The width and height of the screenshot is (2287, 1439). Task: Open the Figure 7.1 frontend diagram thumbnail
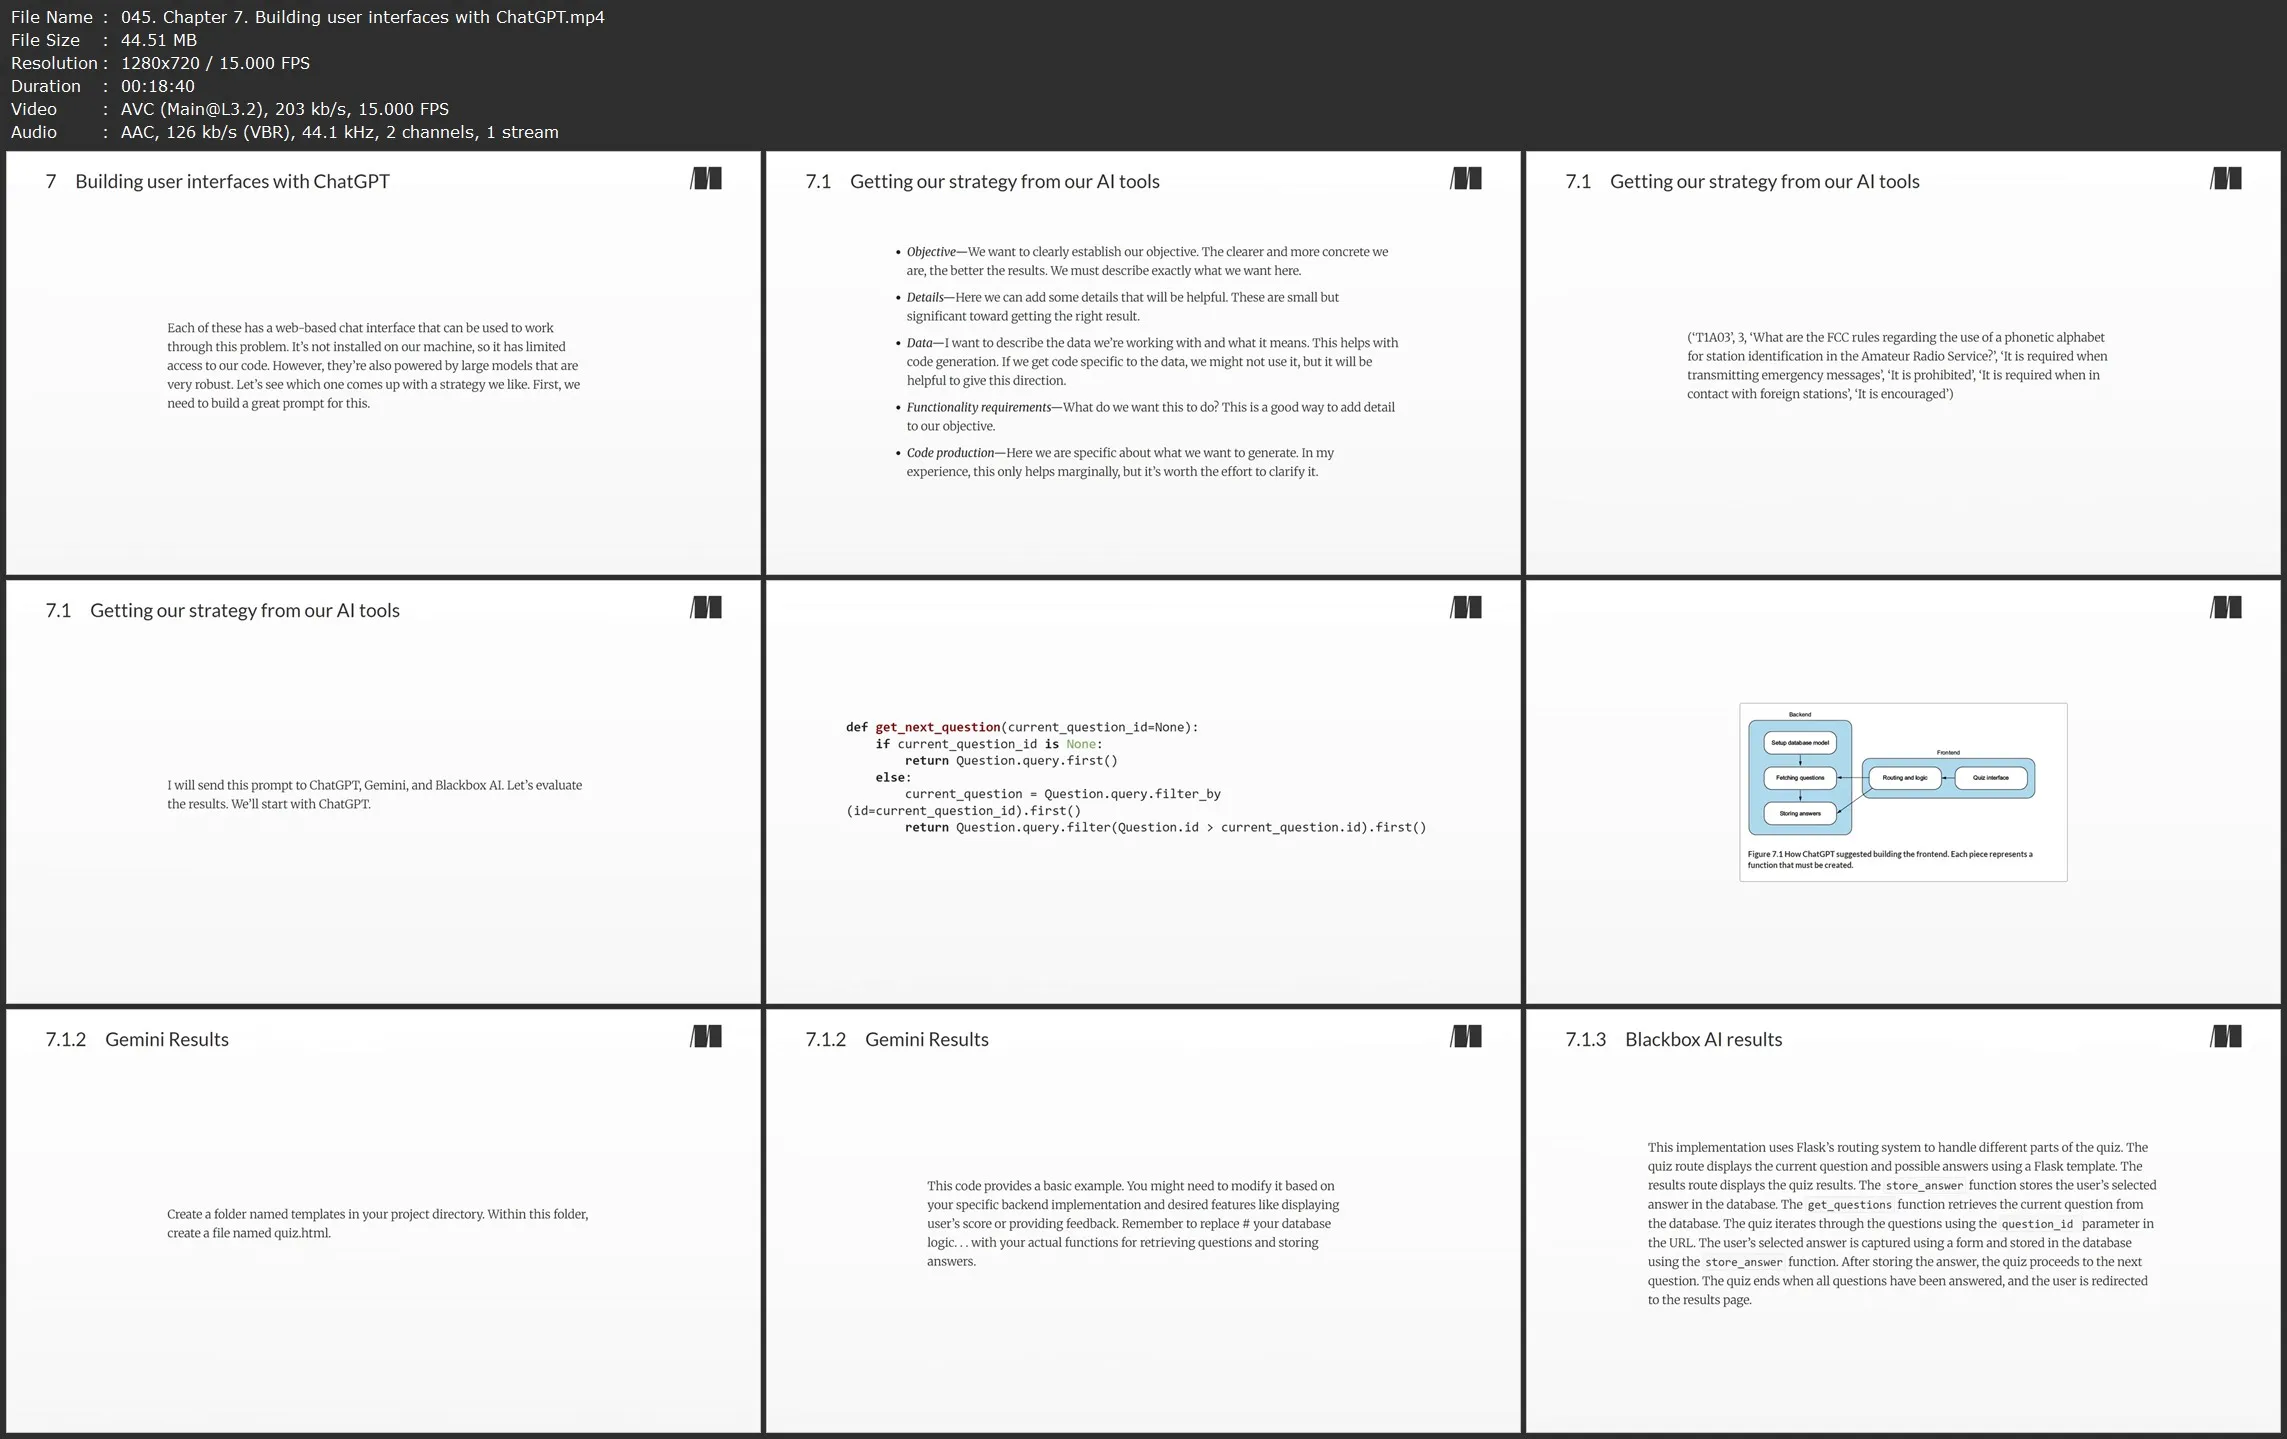click(1903, 792)
